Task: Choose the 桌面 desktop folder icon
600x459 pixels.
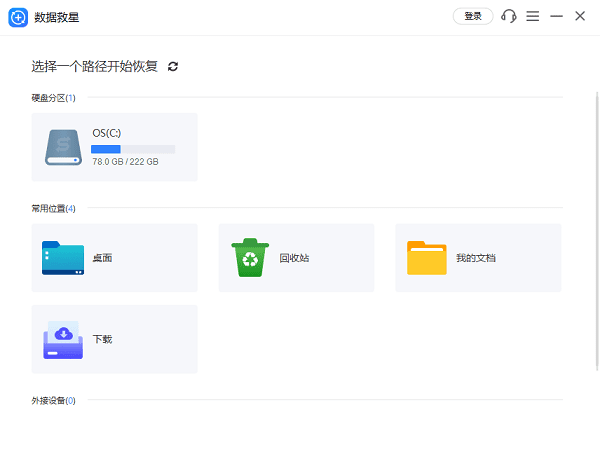Action: point(64,258)
